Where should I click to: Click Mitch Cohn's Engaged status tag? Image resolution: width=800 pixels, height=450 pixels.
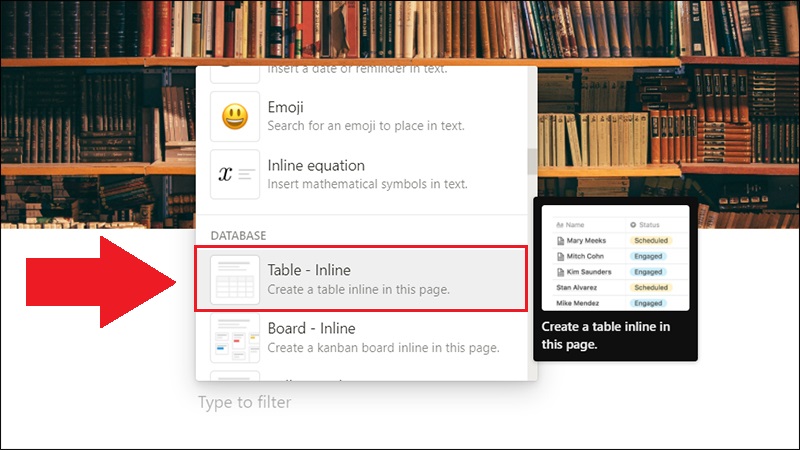(648, 256)
